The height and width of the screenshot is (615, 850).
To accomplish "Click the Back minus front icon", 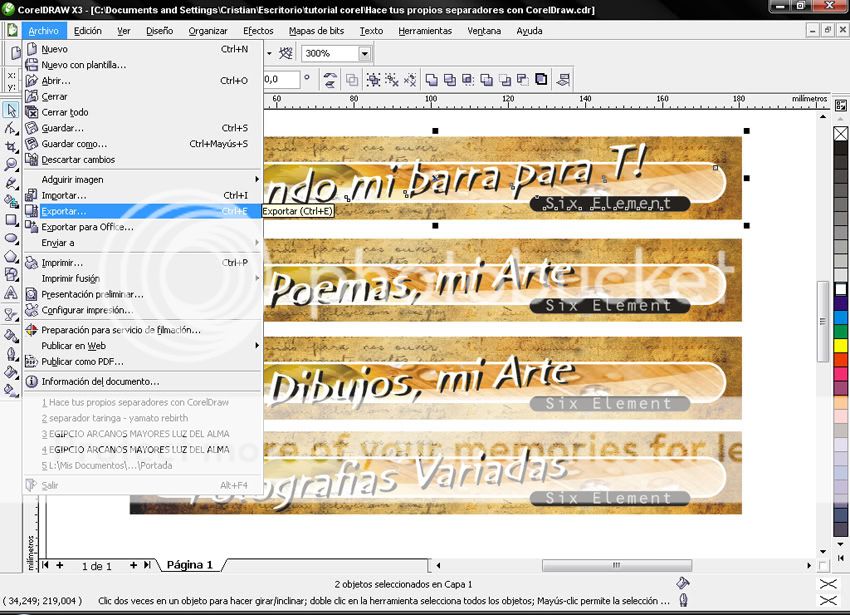I will tap(523, 80).
